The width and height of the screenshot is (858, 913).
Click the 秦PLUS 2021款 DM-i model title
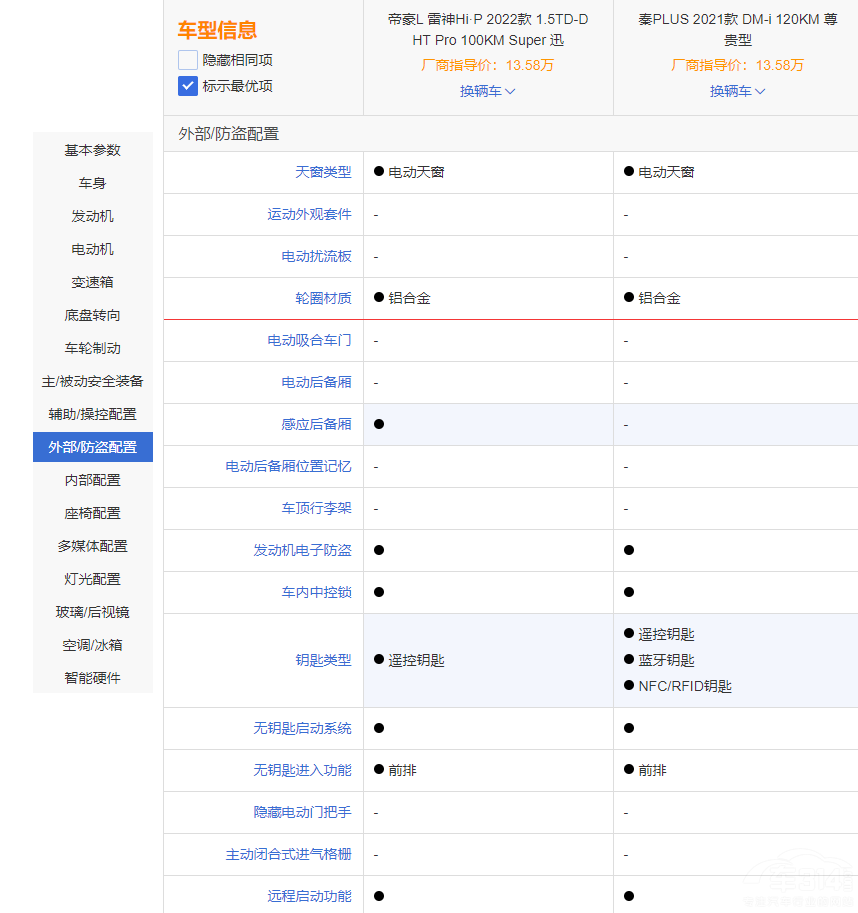(738, 30)
